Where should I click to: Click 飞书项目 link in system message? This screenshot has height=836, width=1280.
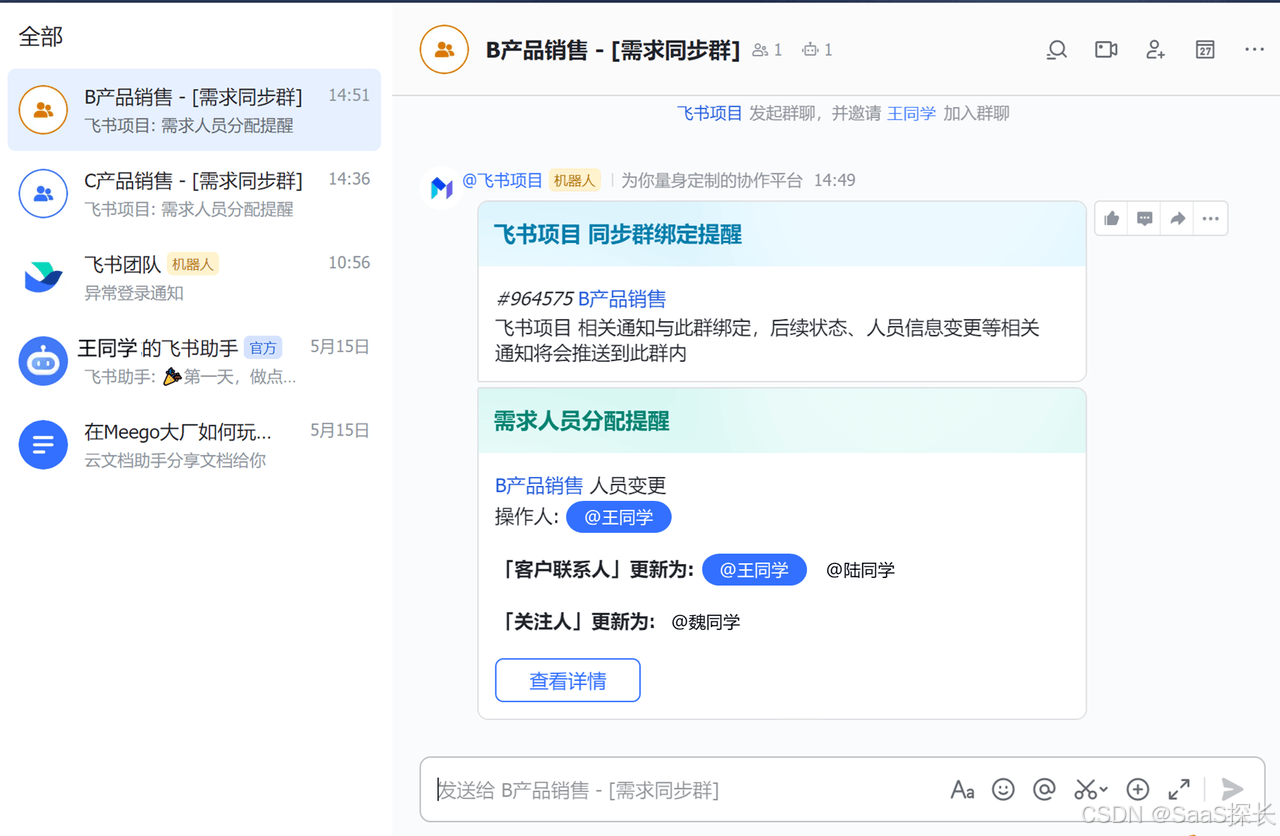tap(710, 113)
